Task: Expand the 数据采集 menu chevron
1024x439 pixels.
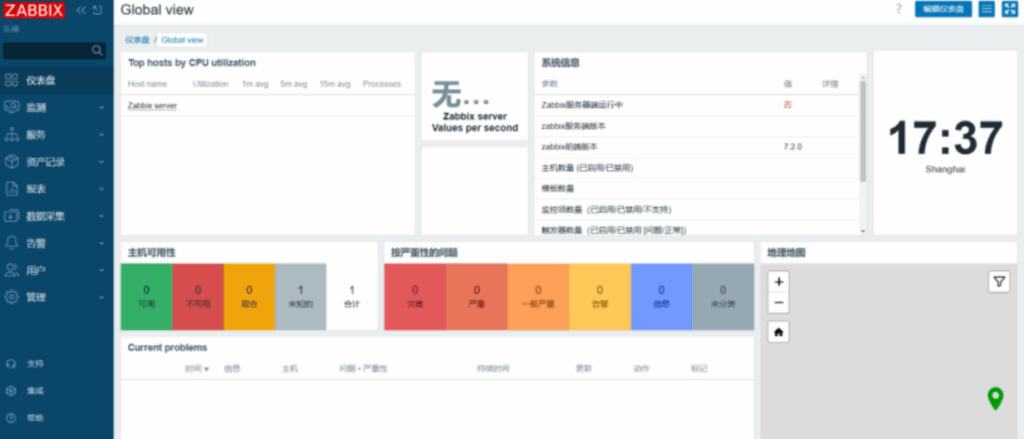Action: point(101,216)
